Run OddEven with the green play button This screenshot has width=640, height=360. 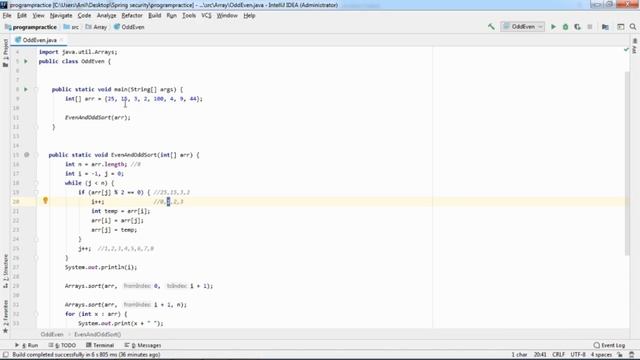click(x=553, y=27)
